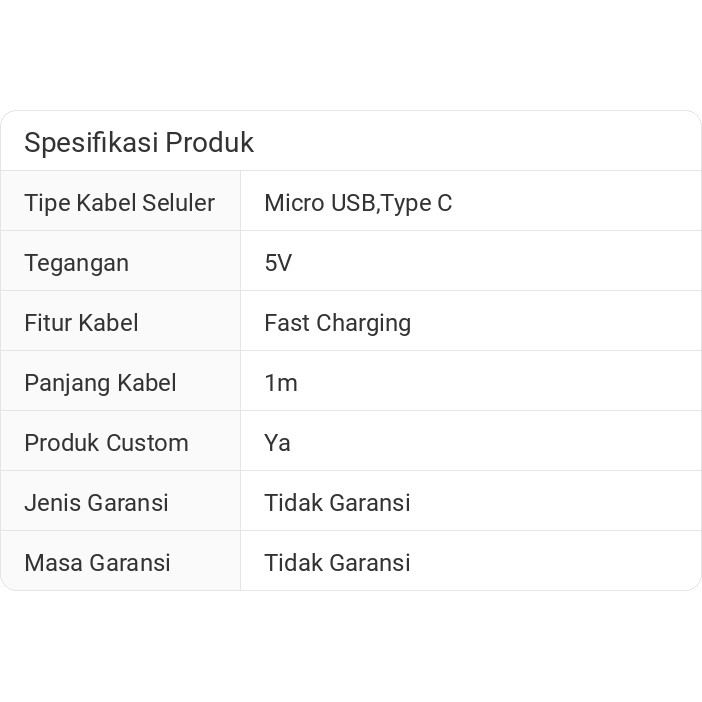Click the "Ya" value for Produk Custom
The height and width of the screenshot is (702, 702).
click(277, 443)
